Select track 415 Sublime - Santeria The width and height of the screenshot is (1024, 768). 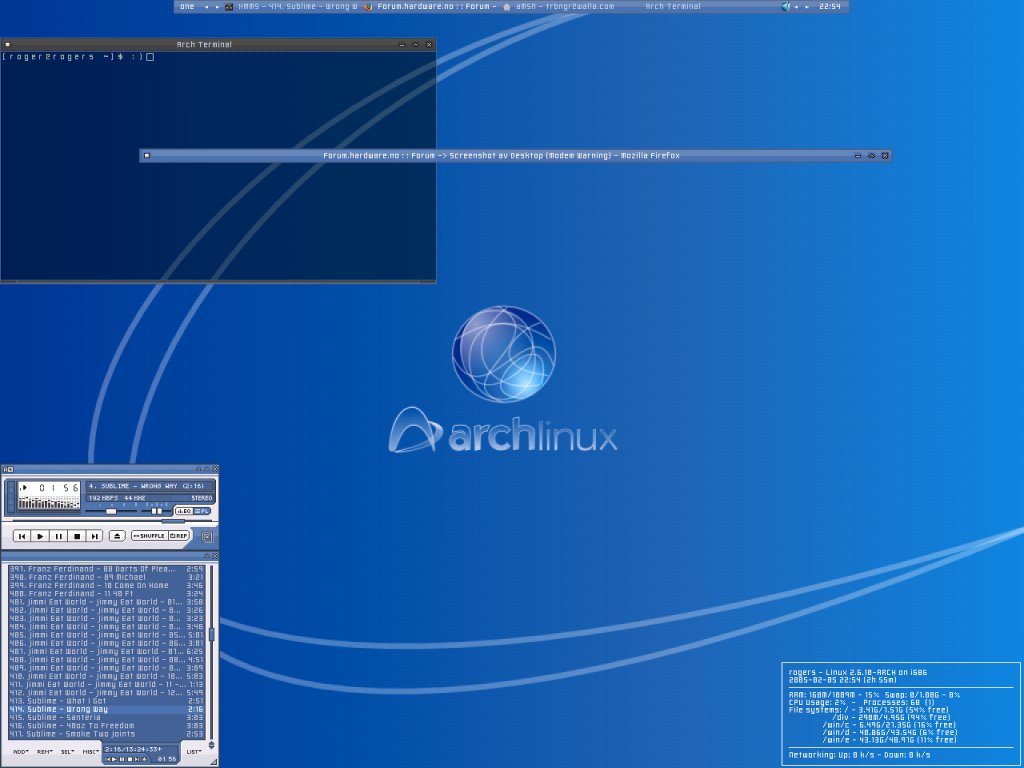click(x=106, y=717)
